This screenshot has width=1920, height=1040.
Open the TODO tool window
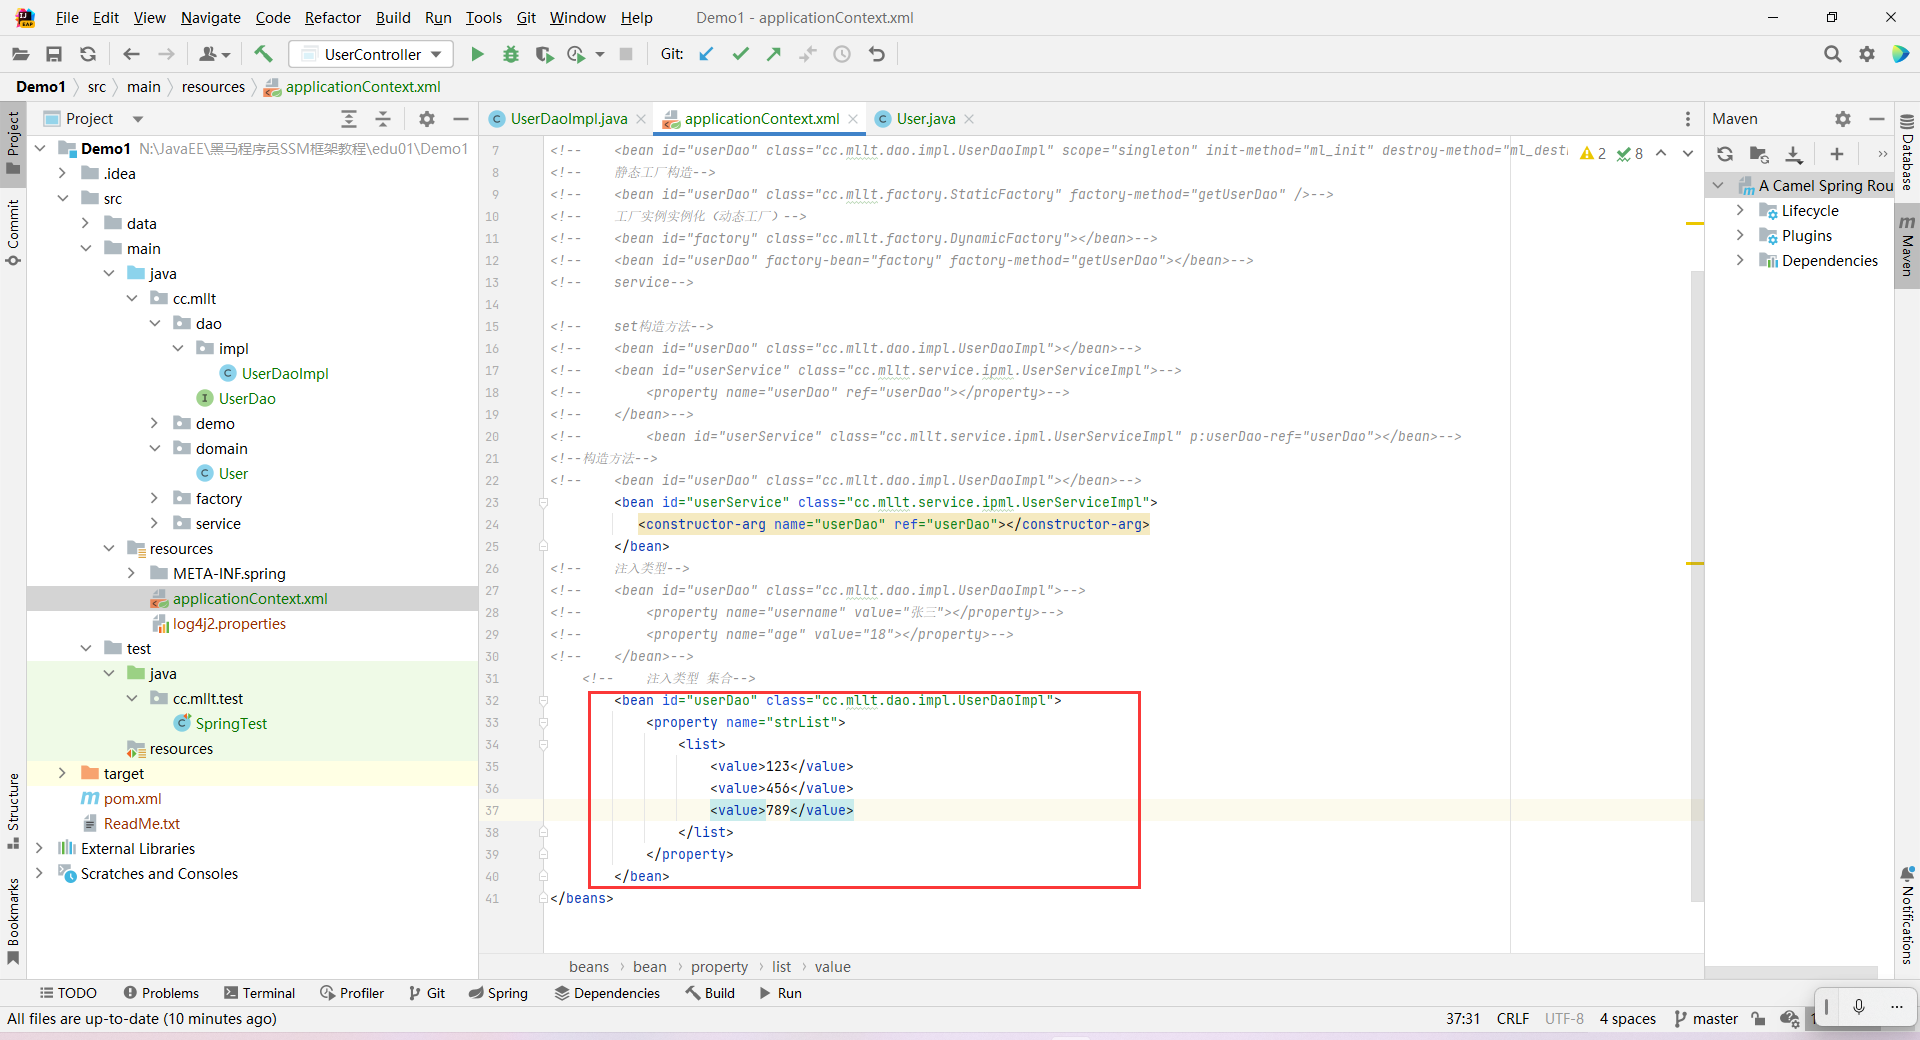click(68, 993)
